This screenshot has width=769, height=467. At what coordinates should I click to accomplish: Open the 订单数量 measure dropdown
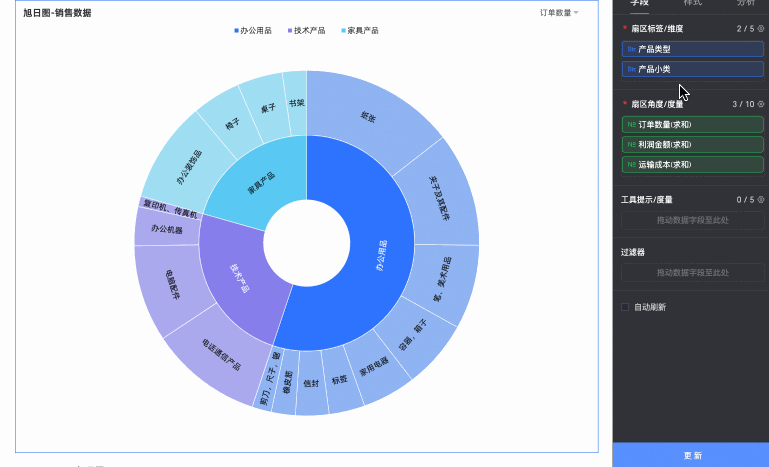click(x=559, y=13)
